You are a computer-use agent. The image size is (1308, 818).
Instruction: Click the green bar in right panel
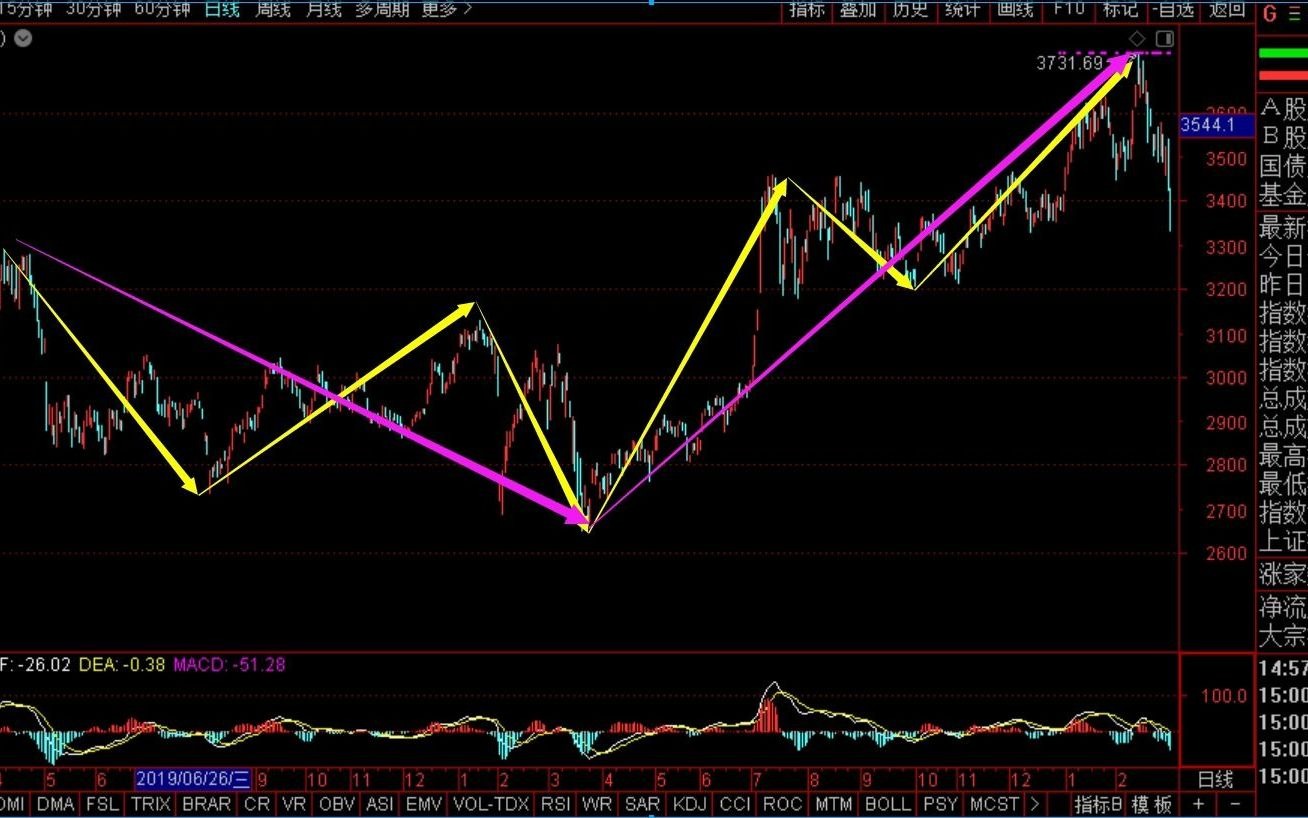pyautogui.click(x=1283, y=53)
